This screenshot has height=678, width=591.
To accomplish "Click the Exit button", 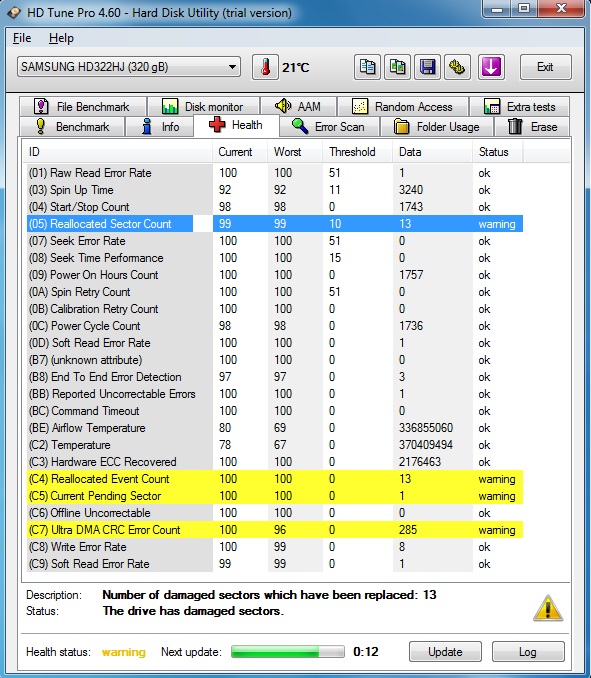I will [546, 67].
